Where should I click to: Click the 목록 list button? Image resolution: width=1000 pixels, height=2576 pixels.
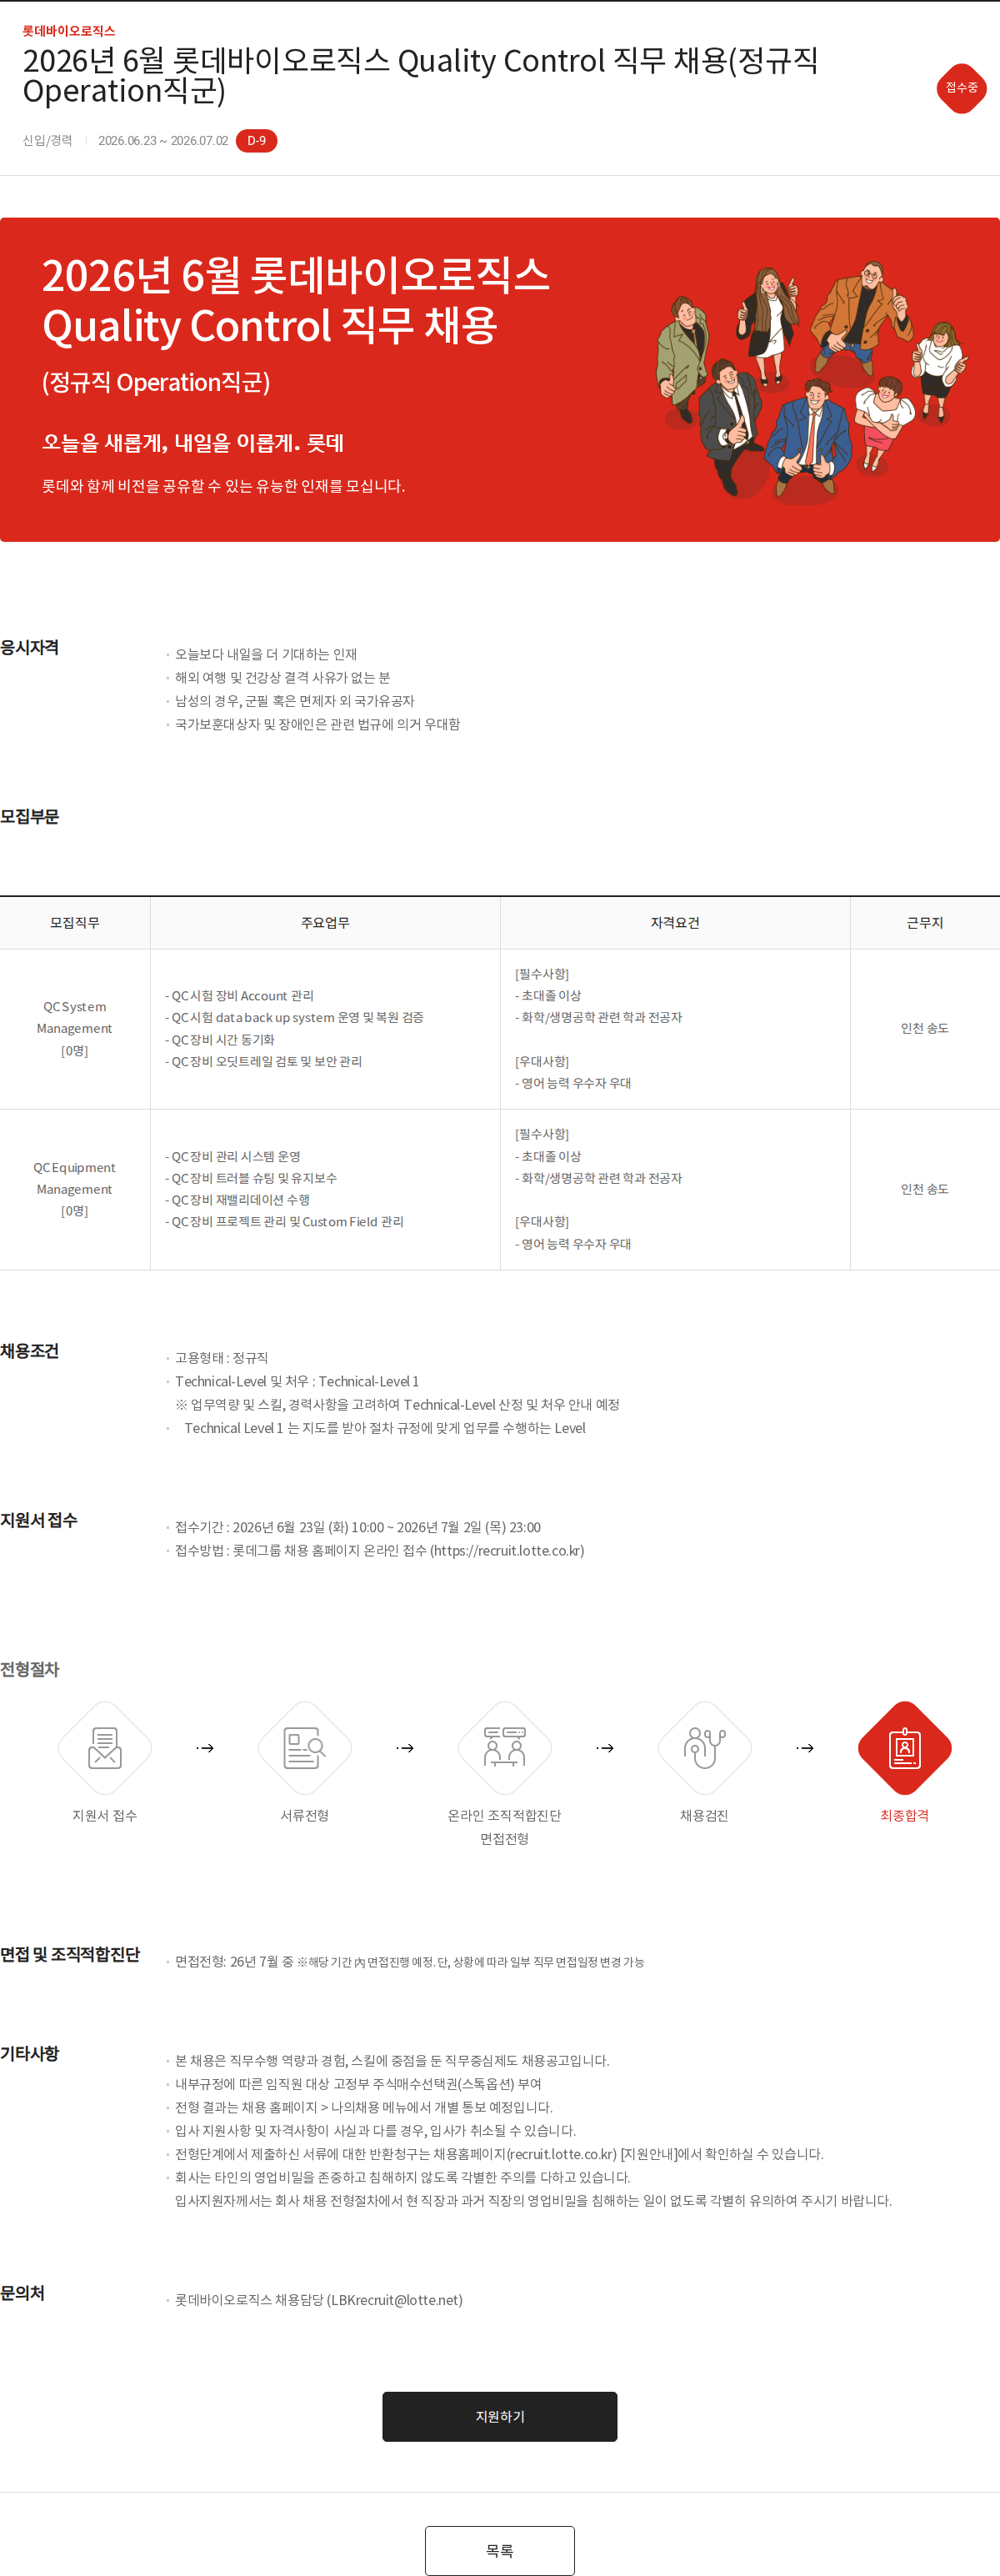coord(500,2550)
